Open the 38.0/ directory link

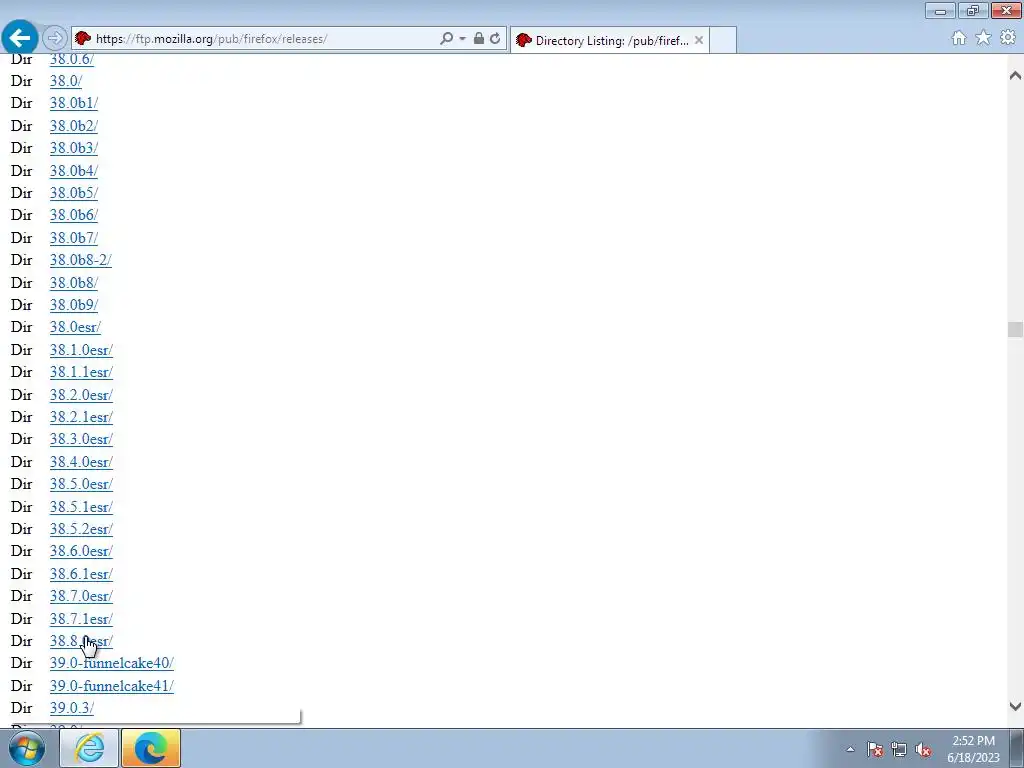tap(66, 81)
